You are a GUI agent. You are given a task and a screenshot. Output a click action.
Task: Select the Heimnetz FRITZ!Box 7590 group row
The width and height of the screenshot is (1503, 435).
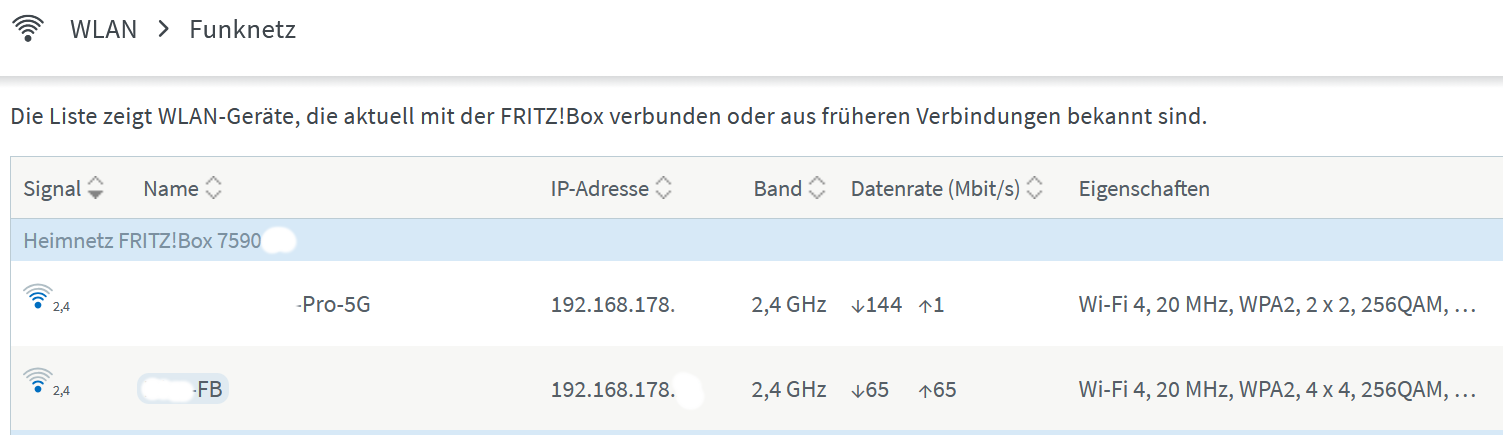point(142,241)
